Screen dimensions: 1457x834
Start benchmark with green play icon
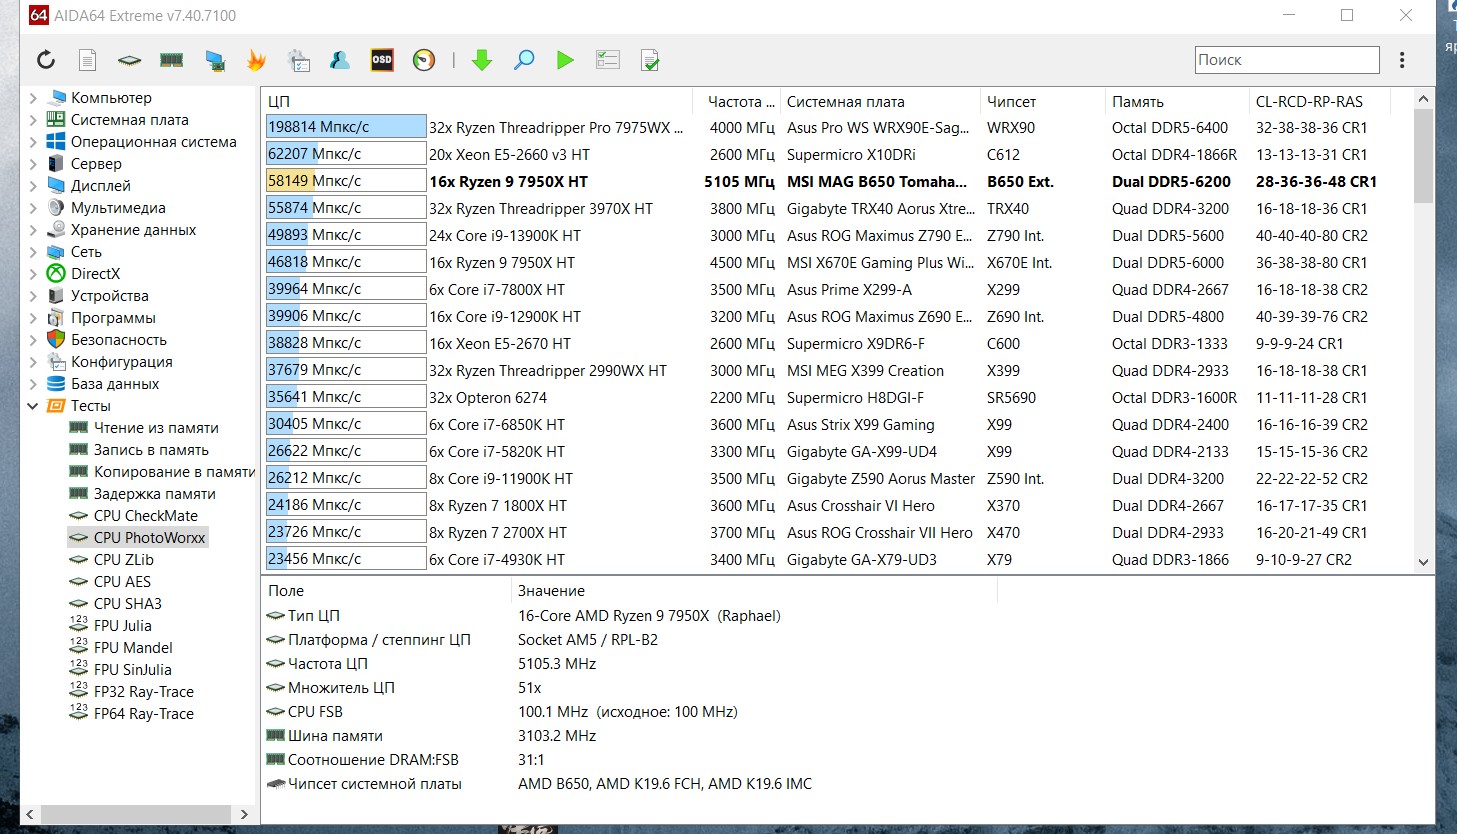point(565,60)
